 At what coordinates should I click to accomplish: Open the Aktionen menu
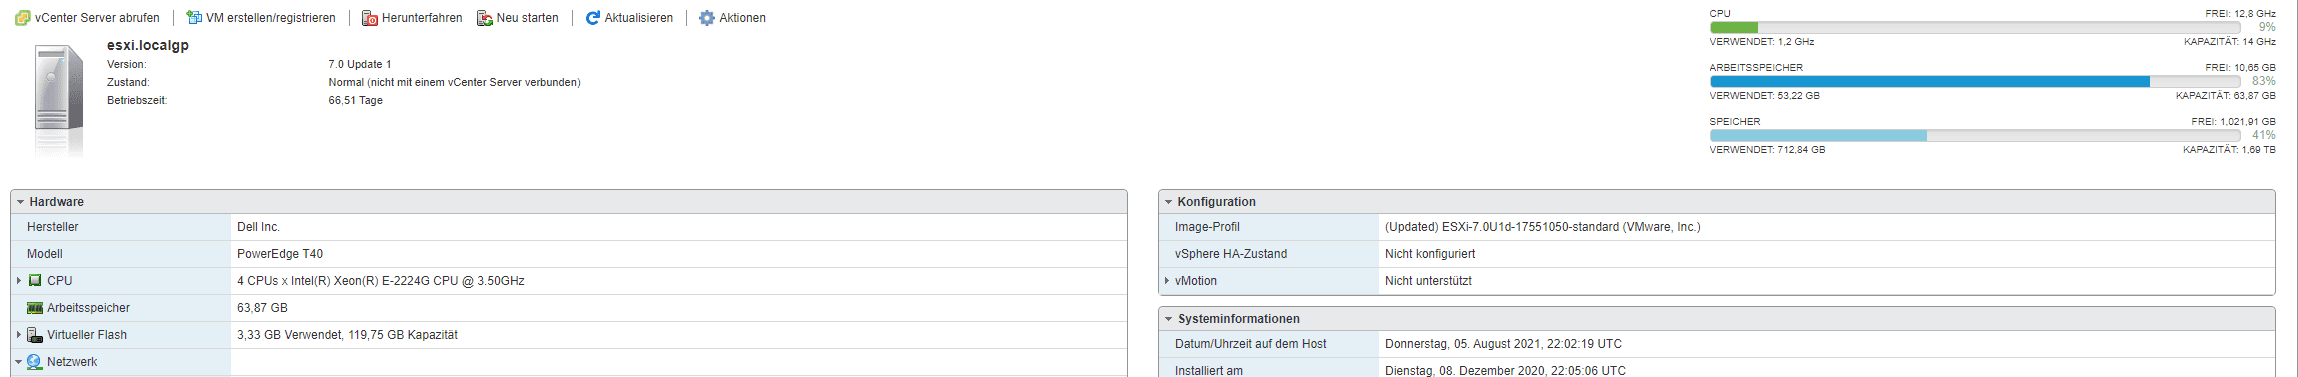(x=732, y=18)
